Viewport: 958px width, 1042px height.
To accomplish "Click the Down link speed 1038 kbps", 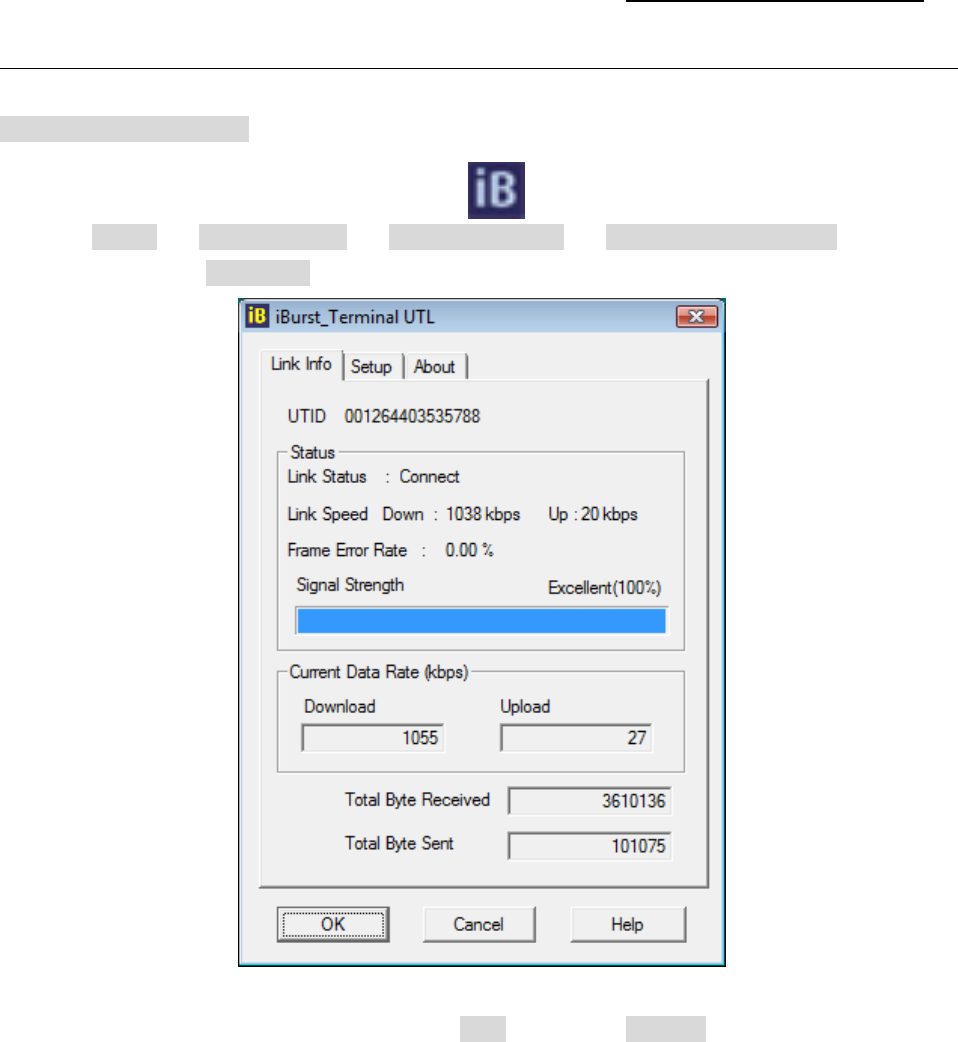I will [482, 514].
